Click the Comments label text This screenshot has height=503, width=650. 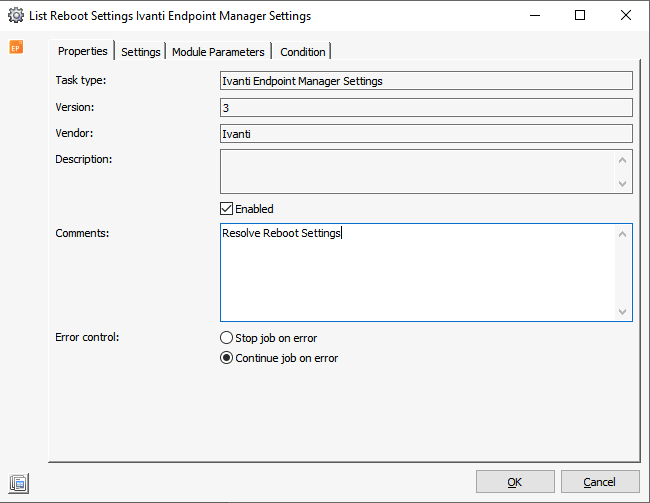pyautogui.click(x=82, y=233)
